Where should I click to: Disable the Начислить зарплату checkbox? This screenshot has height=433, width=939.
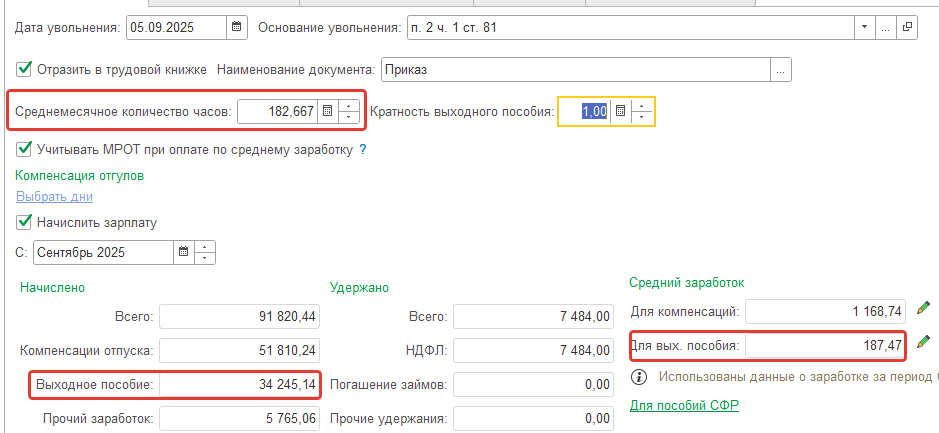[x=24, y=222]
